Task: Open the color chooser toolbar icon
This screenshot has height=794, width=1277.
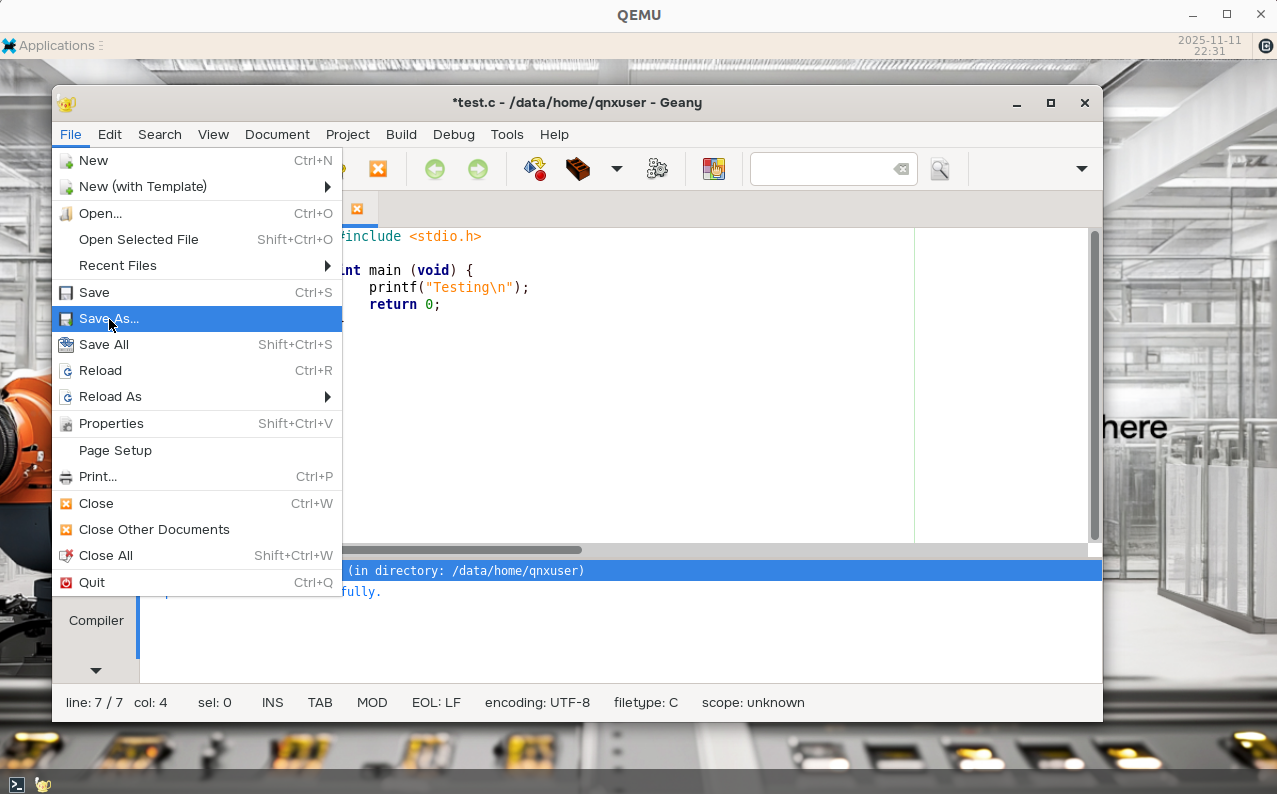Action: [713, 169]
